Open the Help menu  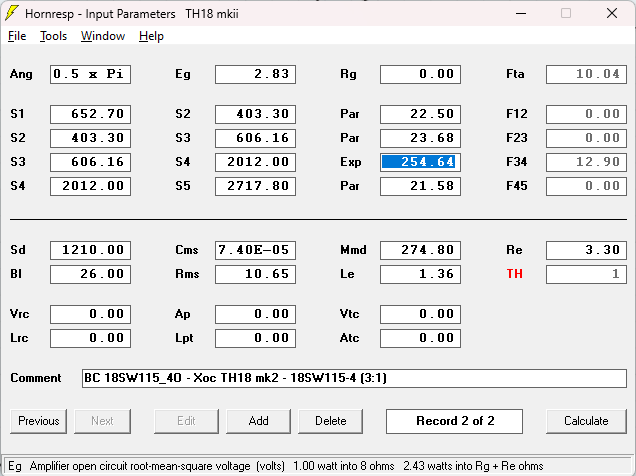click(x=151, y=36)
